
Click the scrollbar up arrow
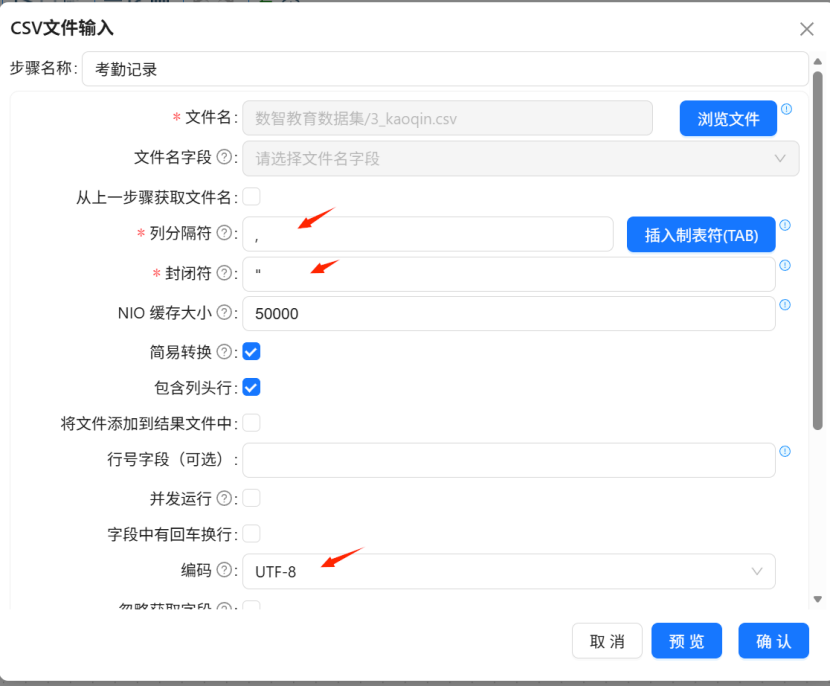(x=818, y=61)
